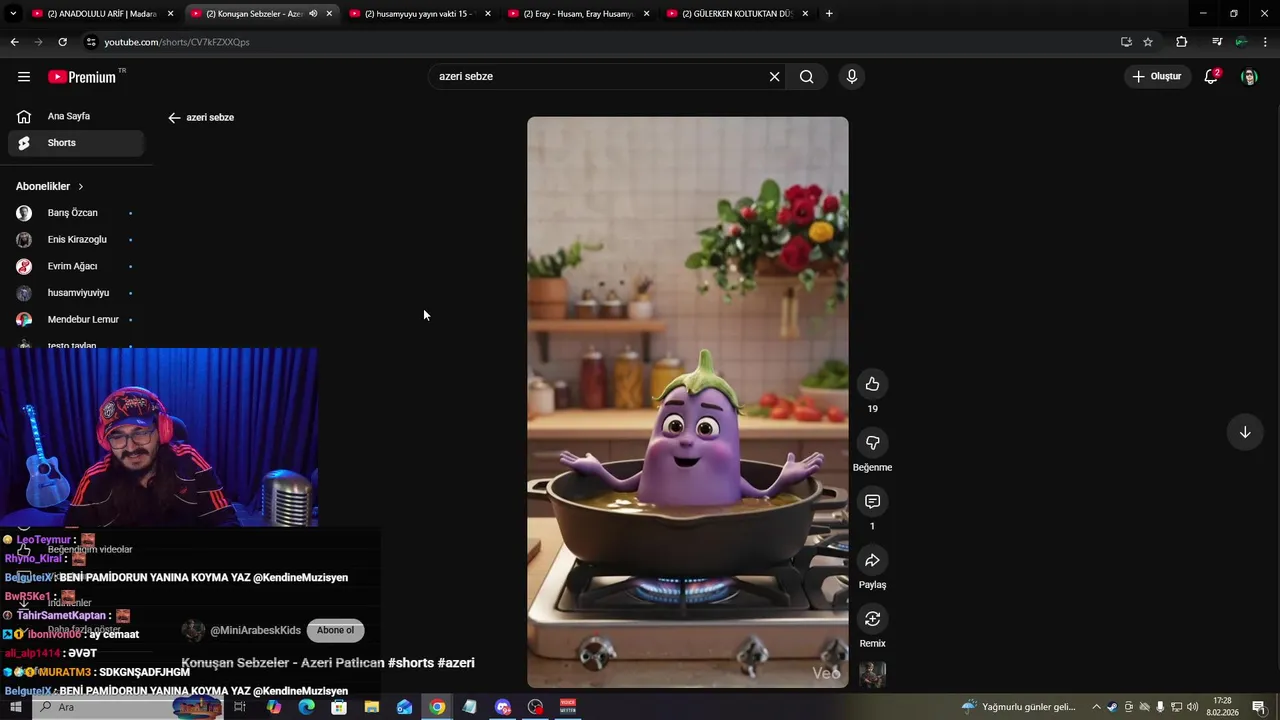Open husamviyuviyu subscription
The width and height of the screenshot is (1280, 720).
[x=76, y=293]
